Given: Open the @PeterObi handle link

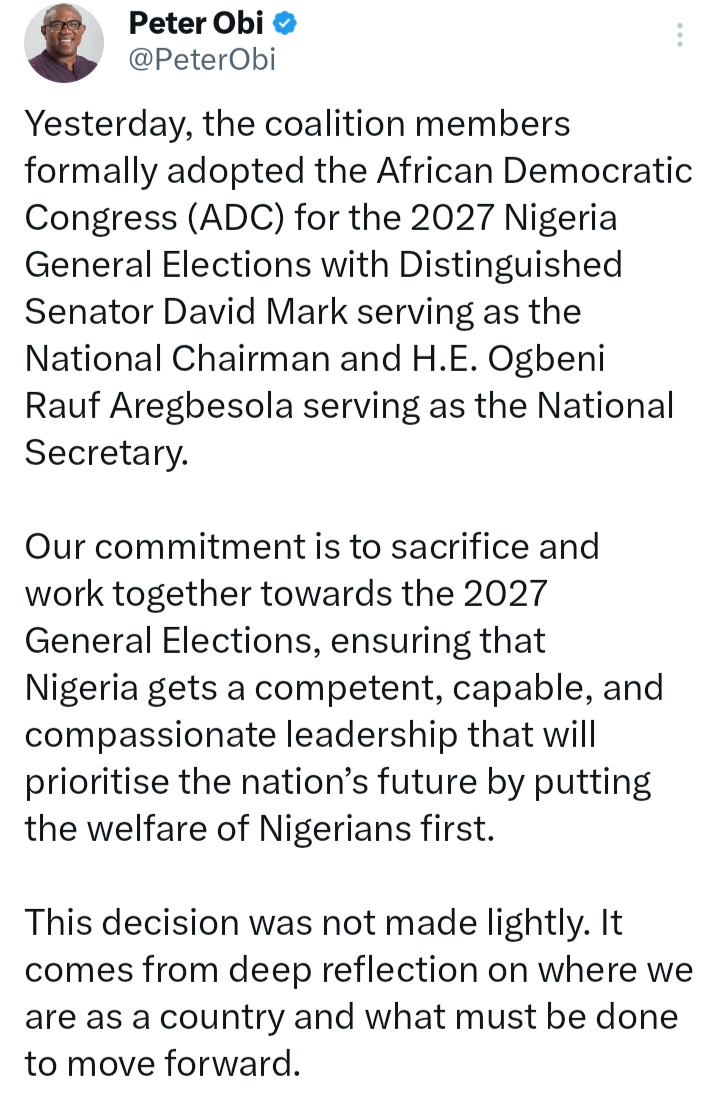Looking at the screenshot, I should click(203, 59).
